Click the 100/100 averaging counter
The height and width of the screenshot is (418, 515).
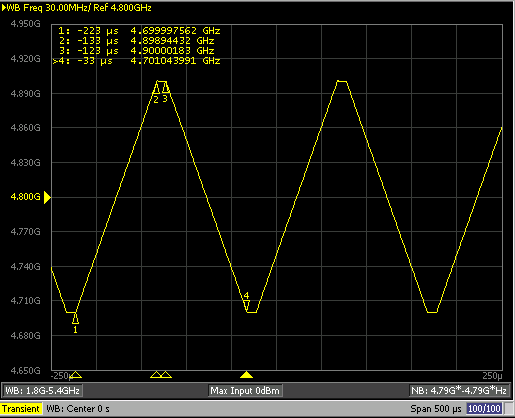tap(484, 409)
